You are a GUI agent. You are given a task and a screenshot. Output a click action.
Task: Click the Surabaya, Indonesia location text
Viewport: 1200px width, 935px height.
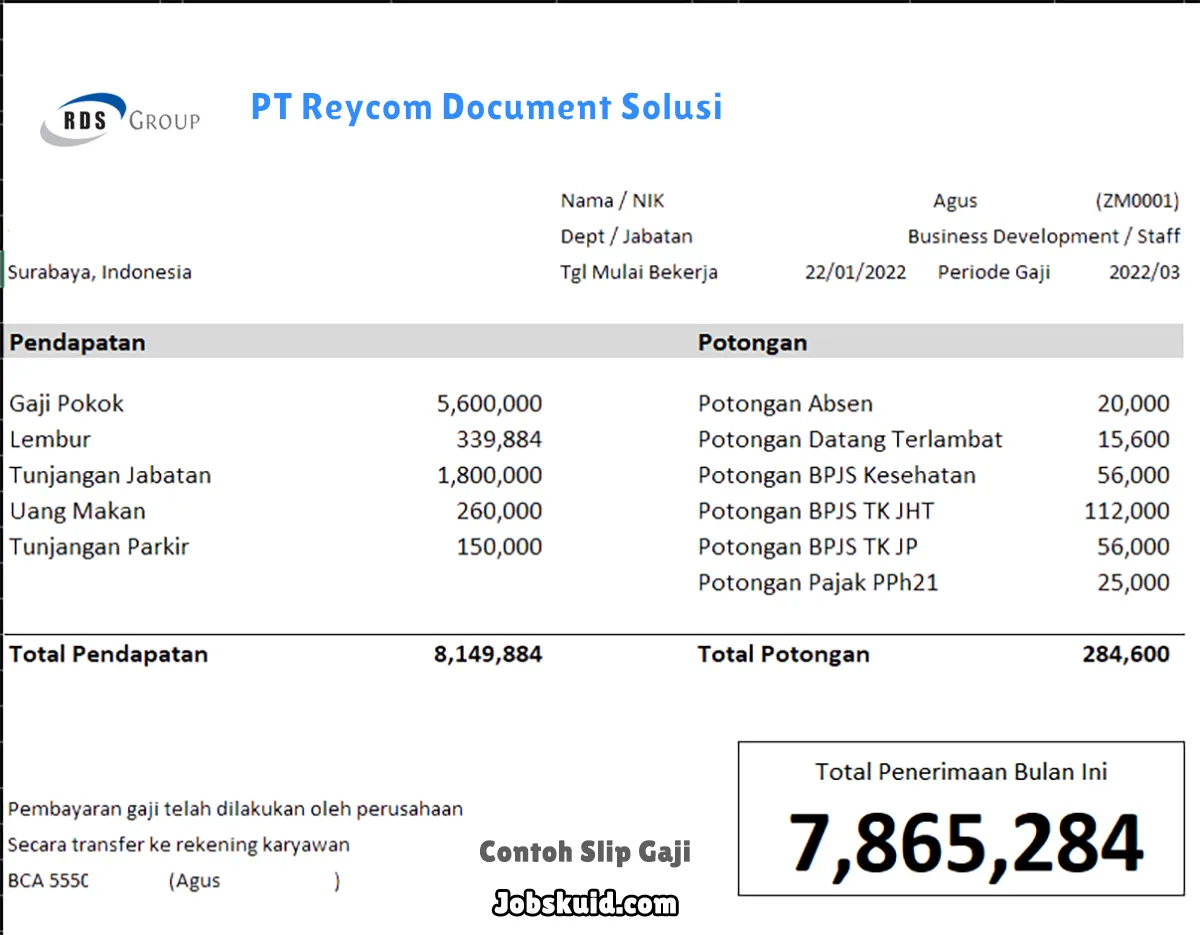pyautogui.click(x=99, y=271)
